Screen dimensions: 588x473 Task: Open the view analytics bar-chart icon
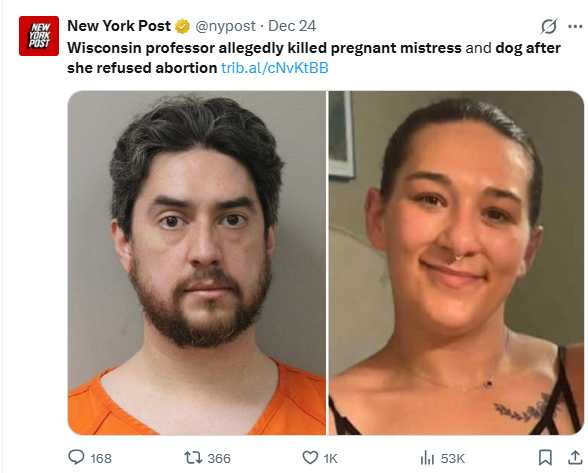[x=427, y=458]
